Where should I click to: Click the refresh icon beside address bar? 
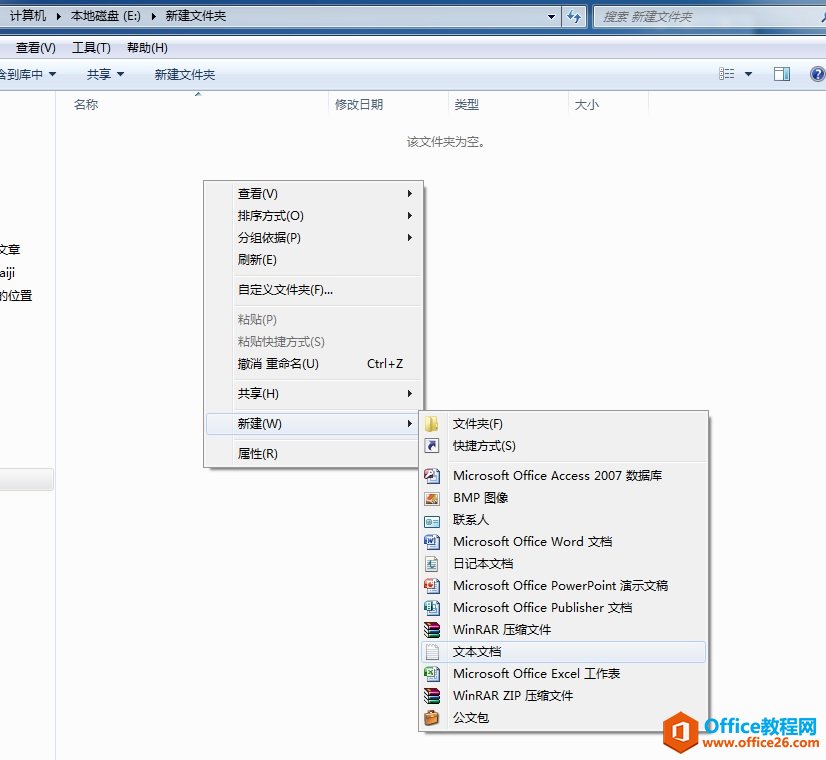click(574, 16)
